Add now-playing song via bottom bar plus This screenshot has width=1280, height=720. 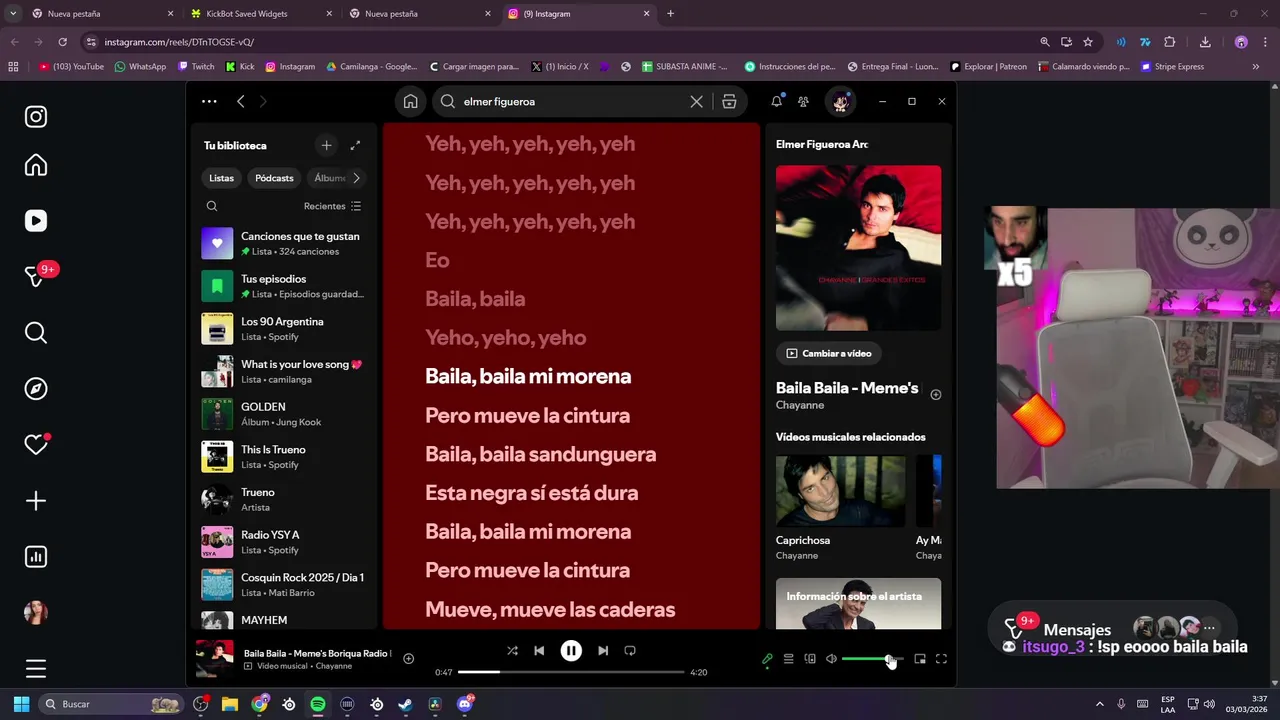coord(408,658)
